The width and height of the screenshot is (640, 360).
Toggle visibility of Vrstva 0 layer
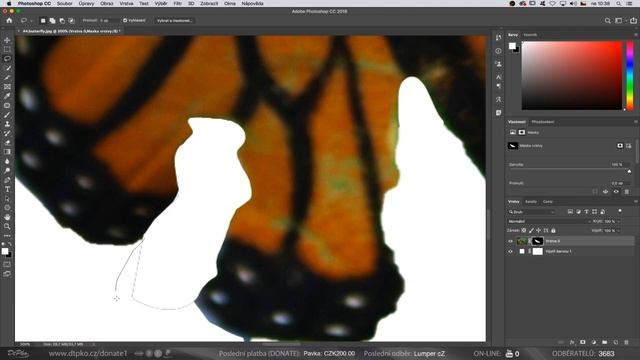(510, 241)
